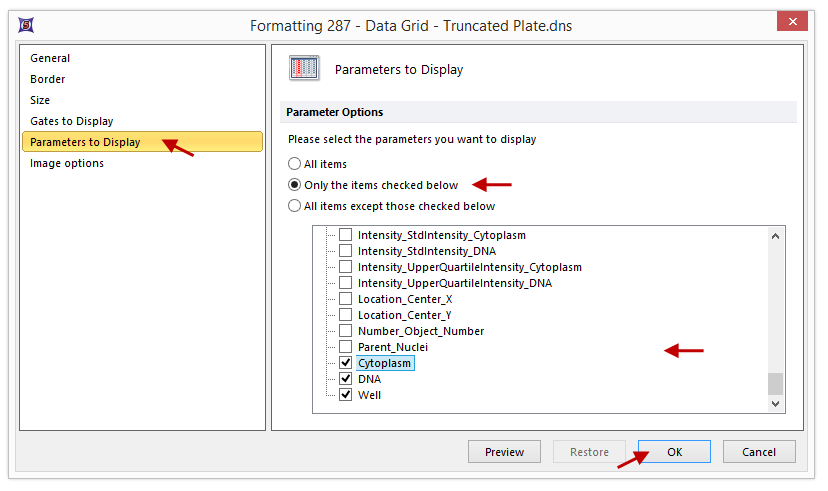This screenshot has width=828, height=491.
Task: Open the General settings category
Action: coord(50,58)
